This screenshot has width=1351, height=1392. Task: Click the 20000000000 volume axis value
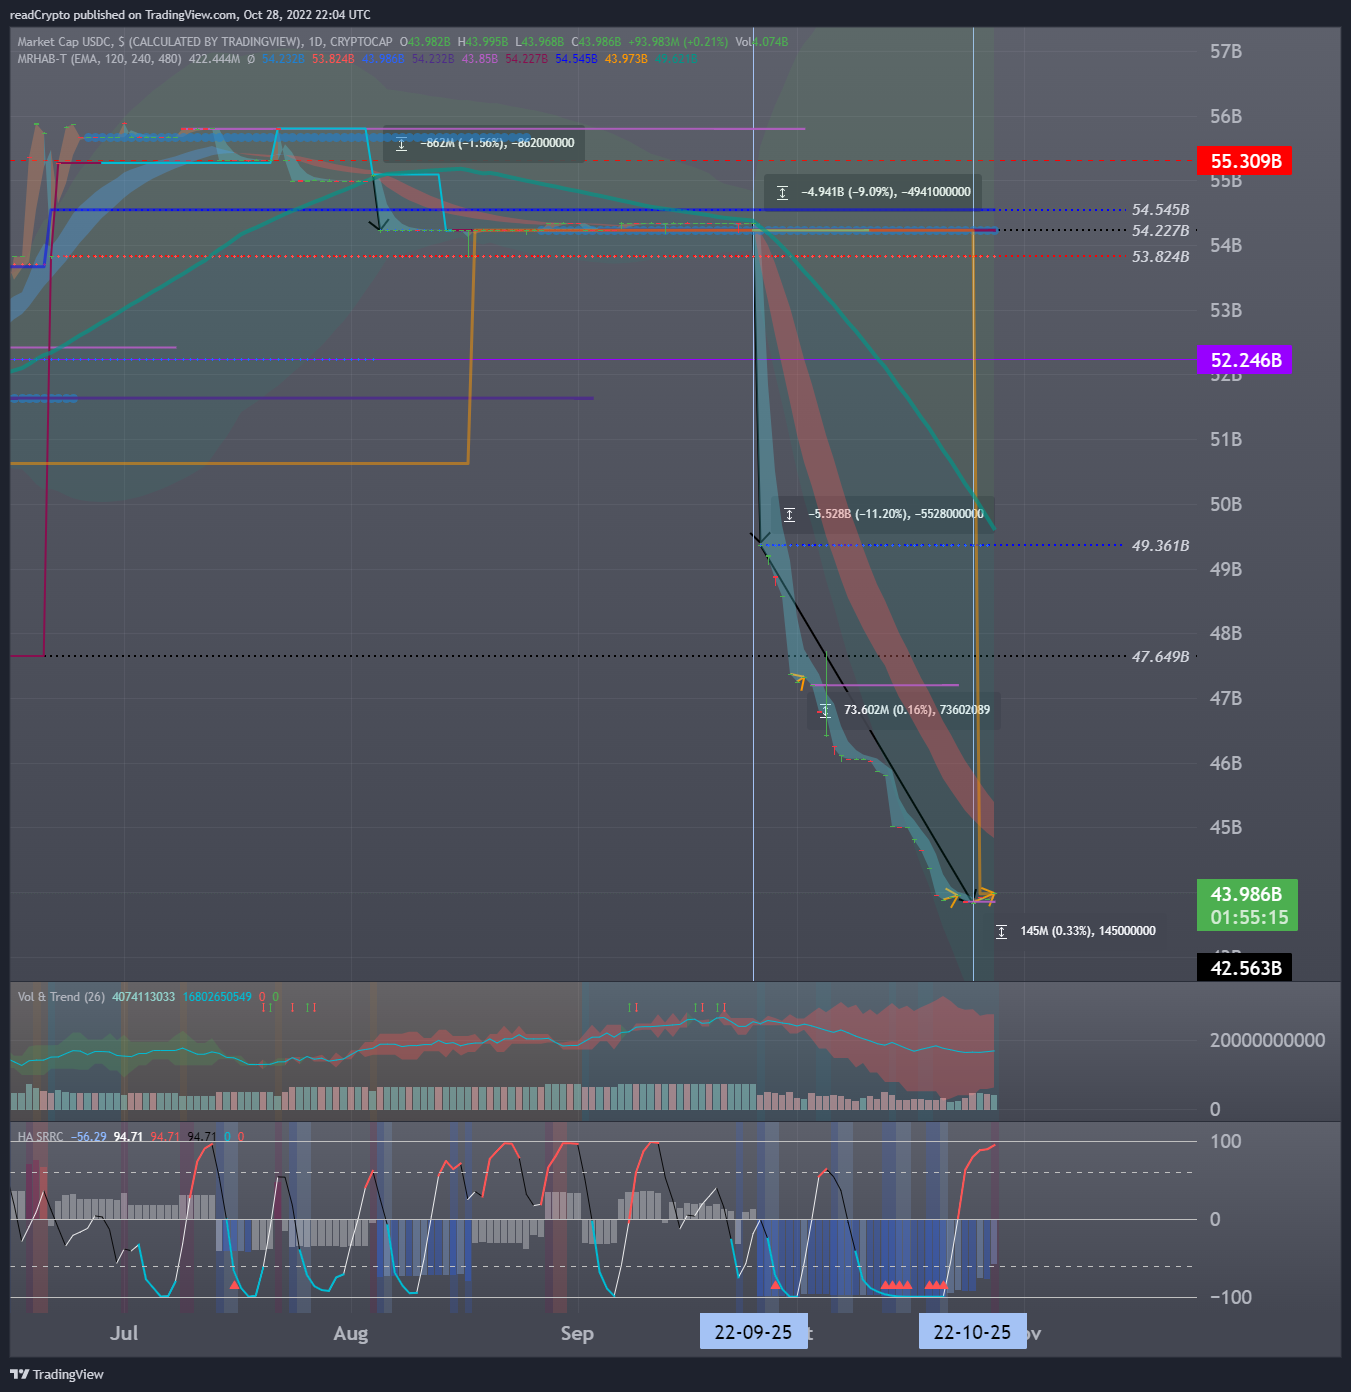pos(1267,1040)
